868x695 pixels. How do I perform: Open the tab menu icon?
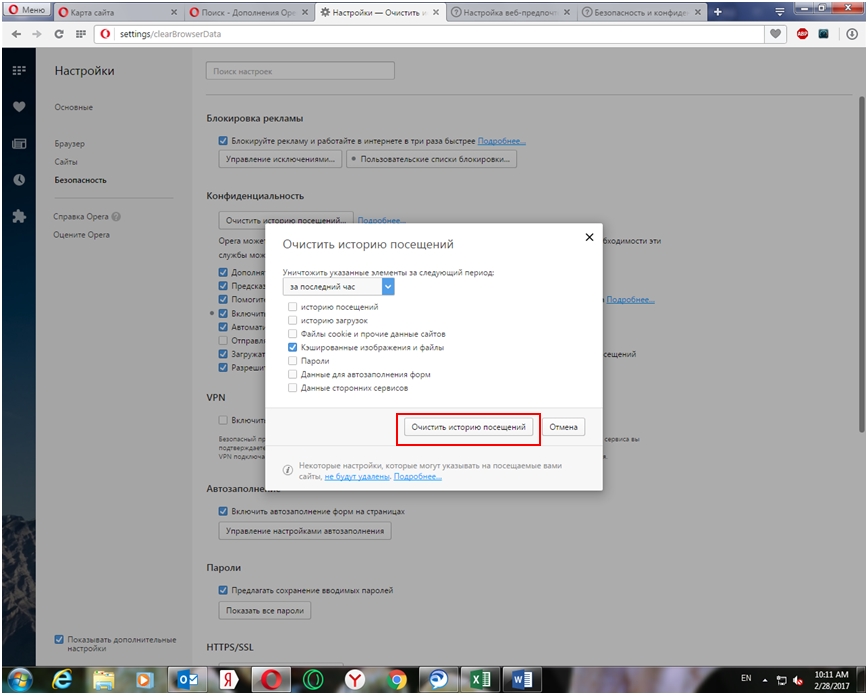tap(780, 12)
